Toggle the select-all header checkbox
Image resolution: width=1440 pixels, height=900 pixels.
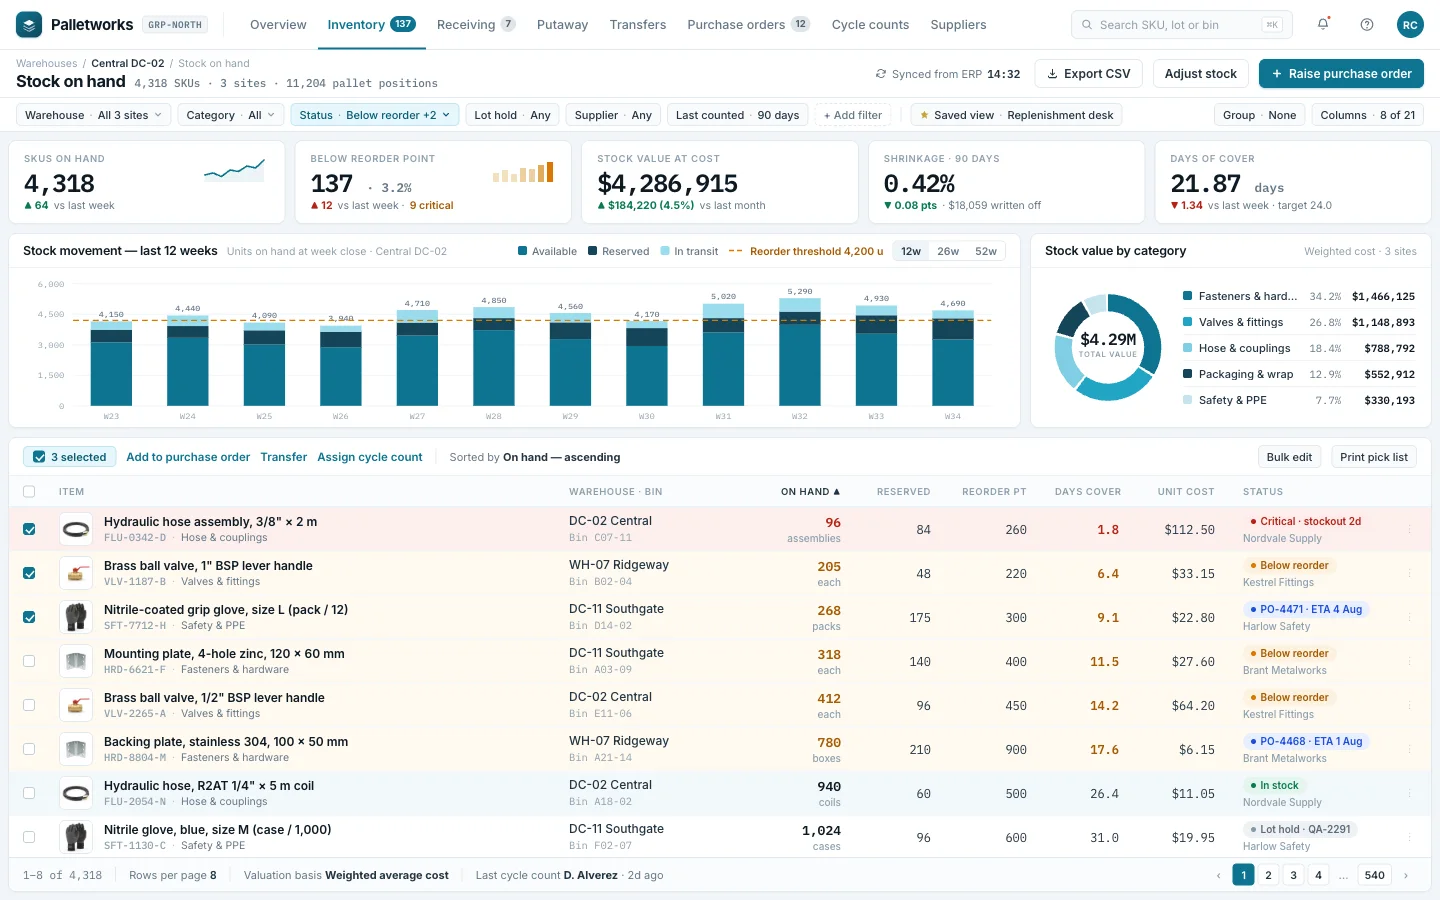(29, 492)
